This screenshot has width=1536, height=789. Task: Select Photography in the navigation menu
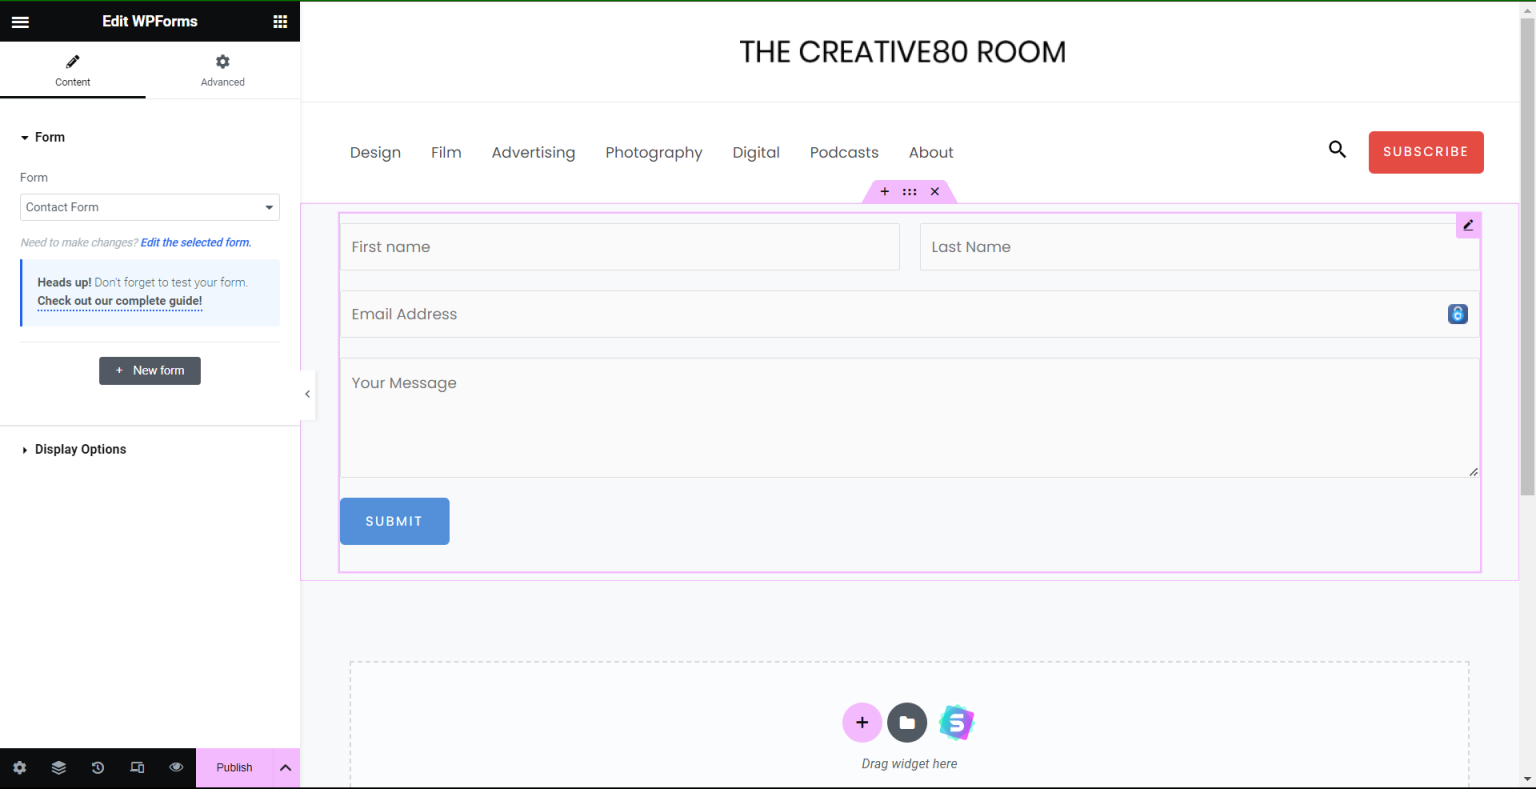point(654,152)
